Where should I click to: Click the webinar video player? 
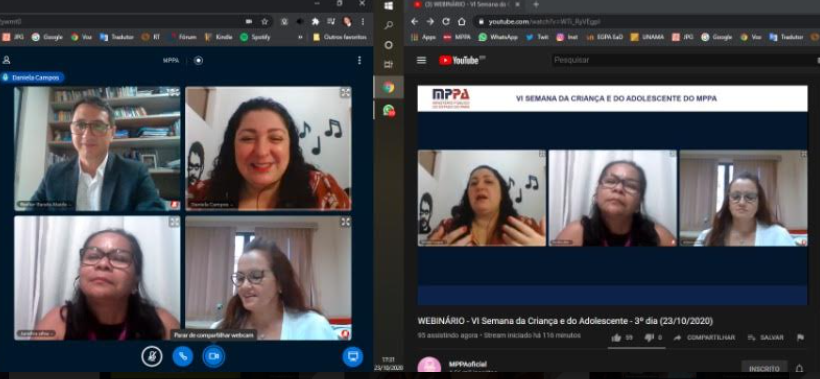612,195
